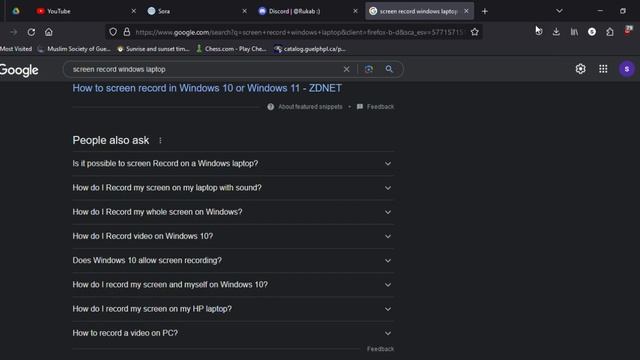Open Muslim Society of Guelph bookmark
The height and width of the screenshot is (360, 640).
[x=74, y=49]
